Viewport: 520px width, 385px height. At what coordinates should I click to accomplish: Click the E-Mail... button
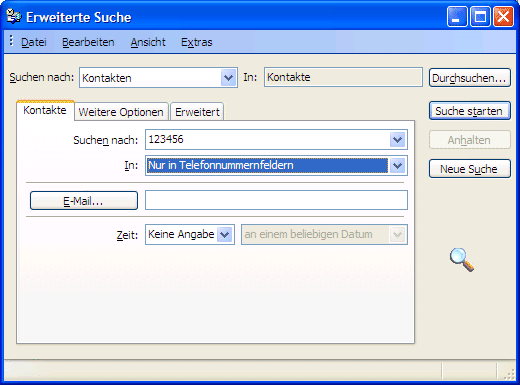click(x=84, y=201)
